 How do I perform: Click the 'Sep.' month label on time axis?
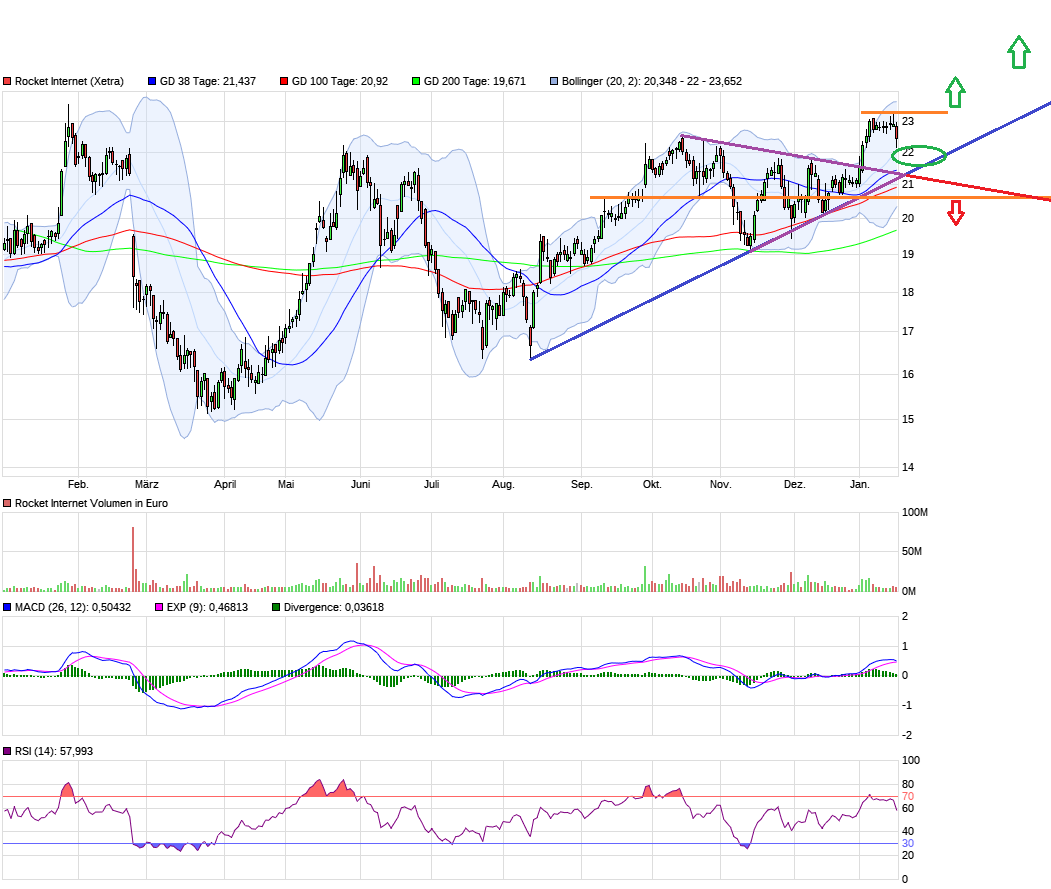582,484
